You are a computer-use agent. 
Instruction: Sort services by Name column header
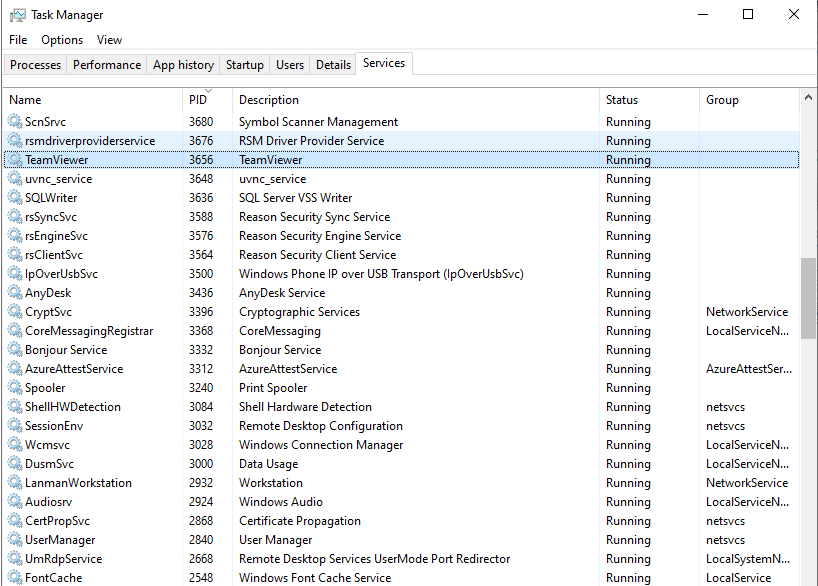tap(93, 100)
